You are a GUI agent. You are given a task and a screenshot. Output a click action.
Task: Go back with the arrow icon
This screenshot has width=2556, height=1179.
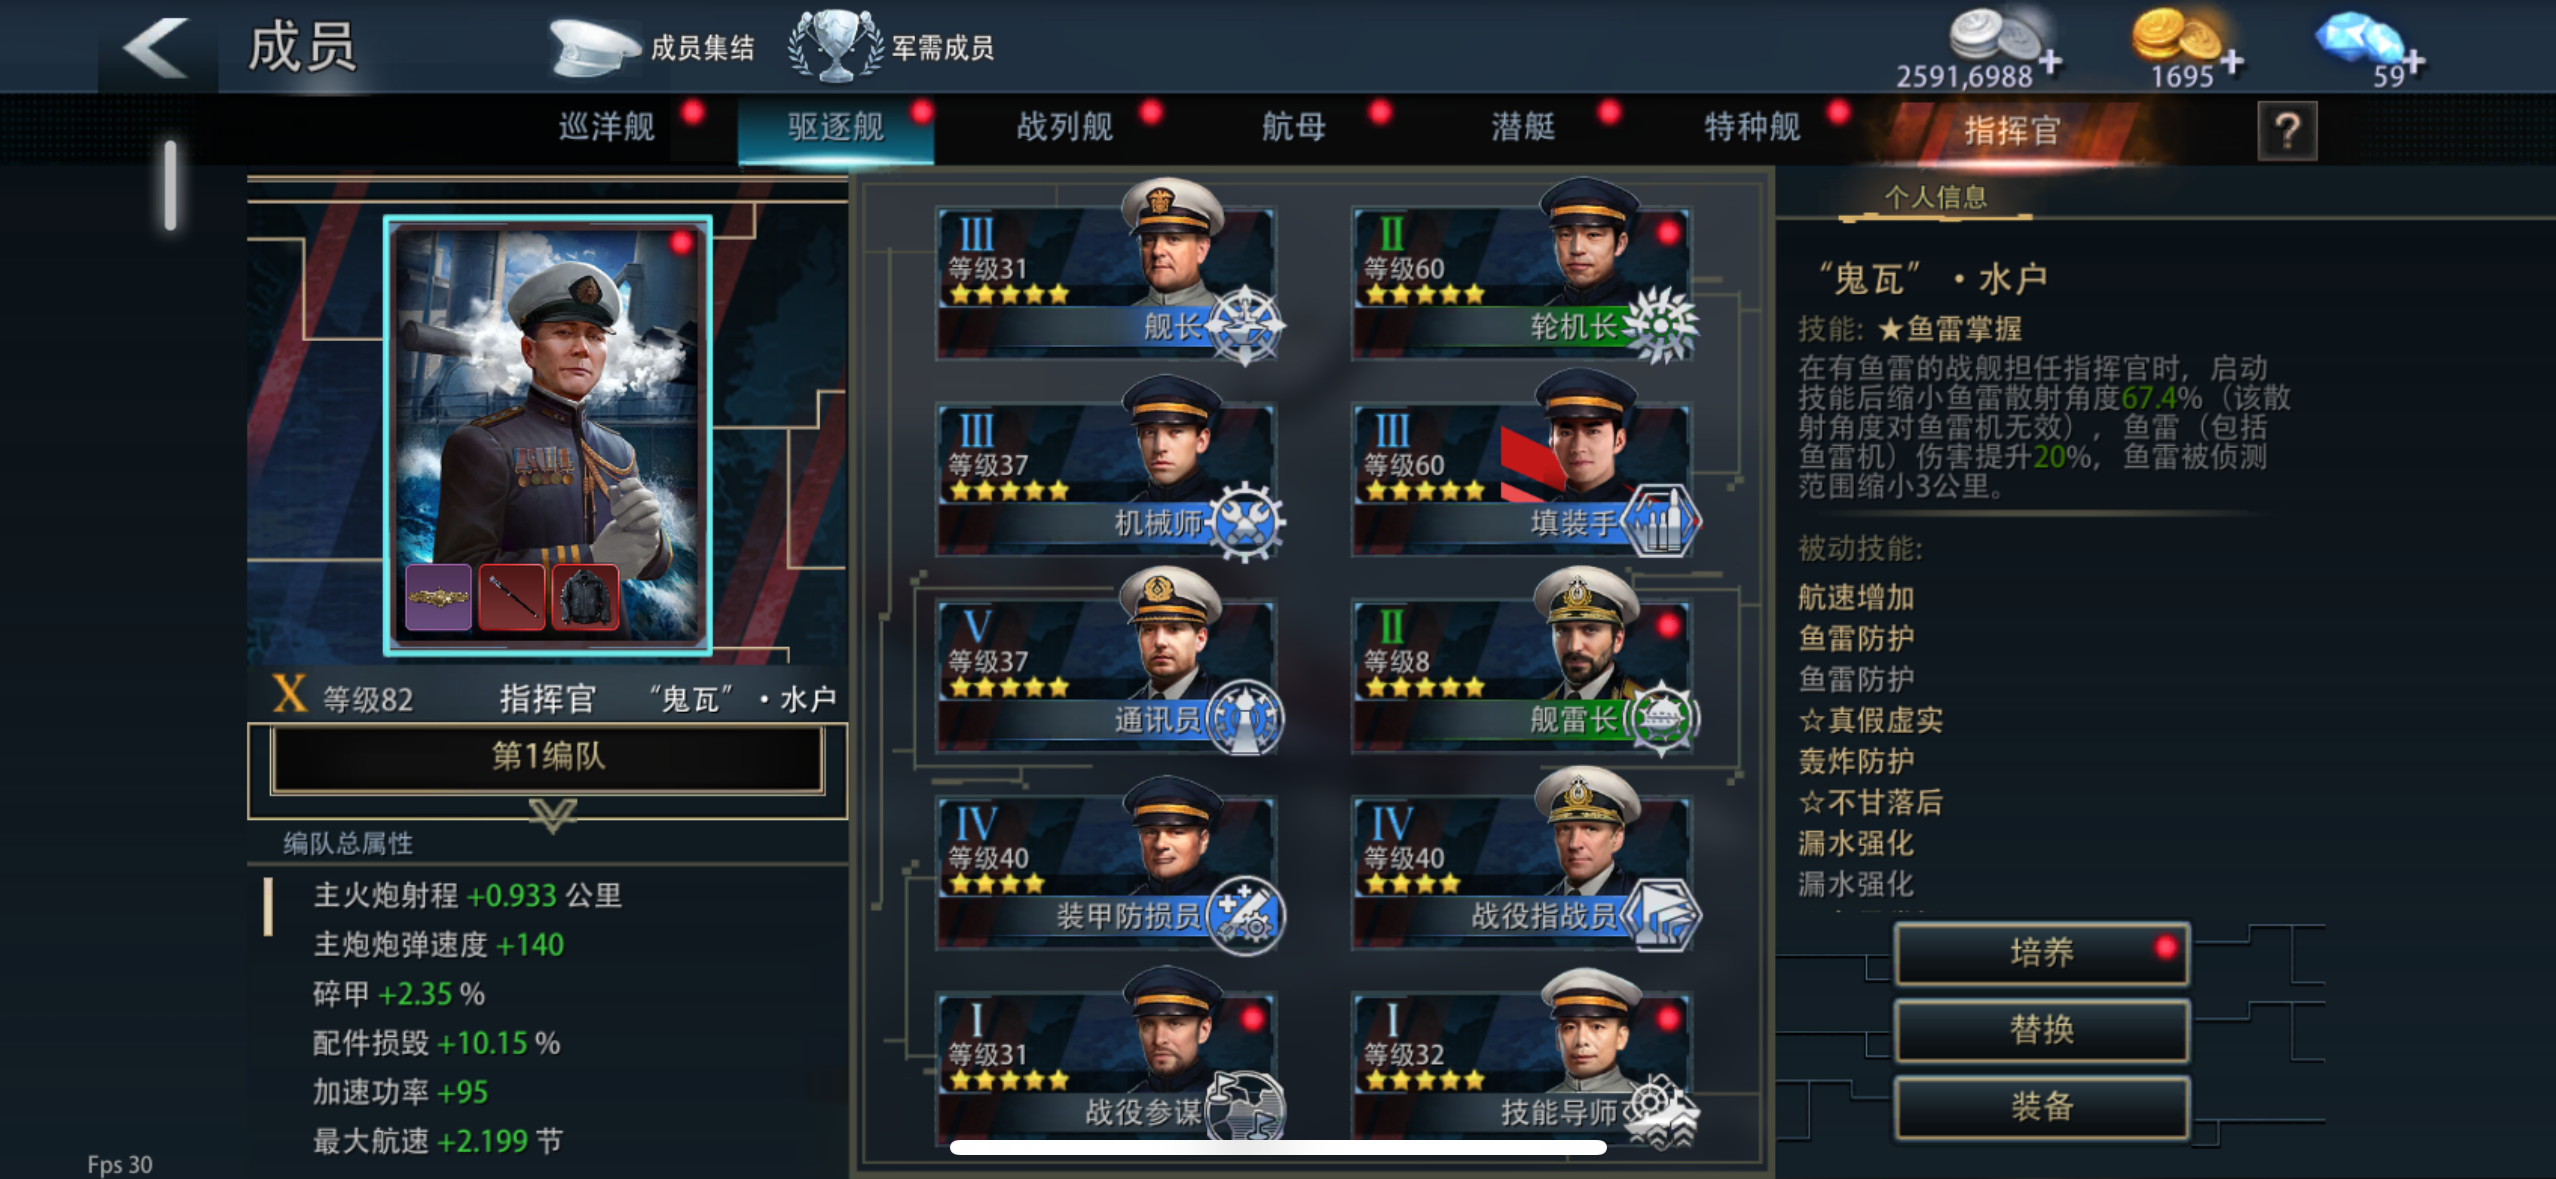tap(156, 47)
